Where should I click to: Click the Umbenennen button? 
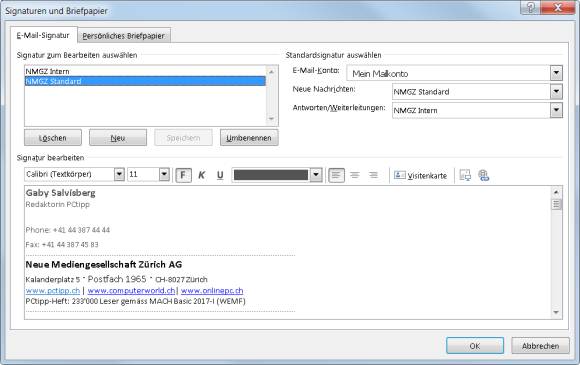click(249, 138)
